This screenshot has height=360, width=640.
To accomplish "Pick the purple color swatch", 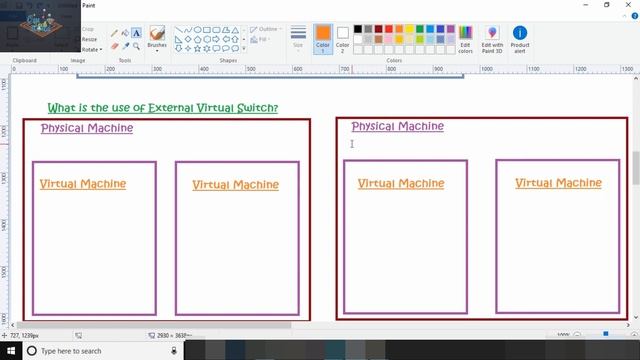I will click(451, 29).
